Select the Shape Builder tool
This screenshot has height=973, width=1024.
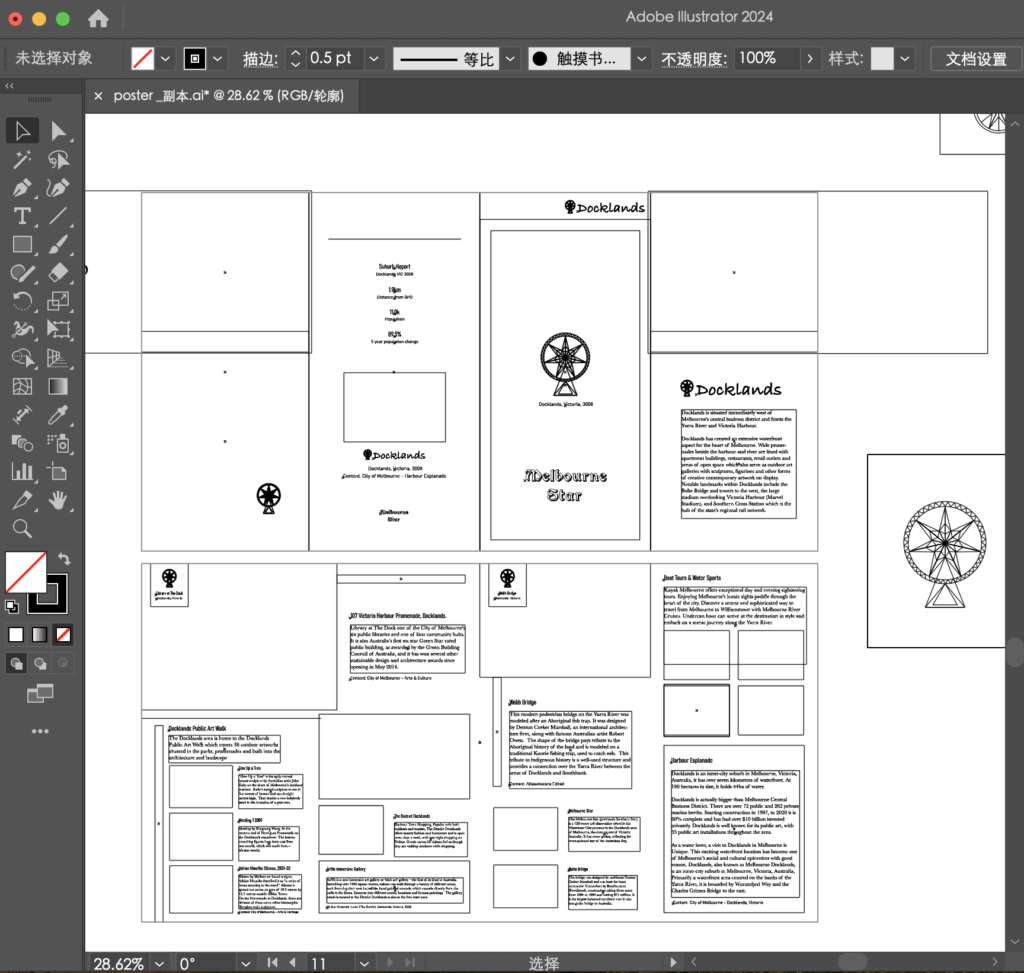tap(22, 358)
